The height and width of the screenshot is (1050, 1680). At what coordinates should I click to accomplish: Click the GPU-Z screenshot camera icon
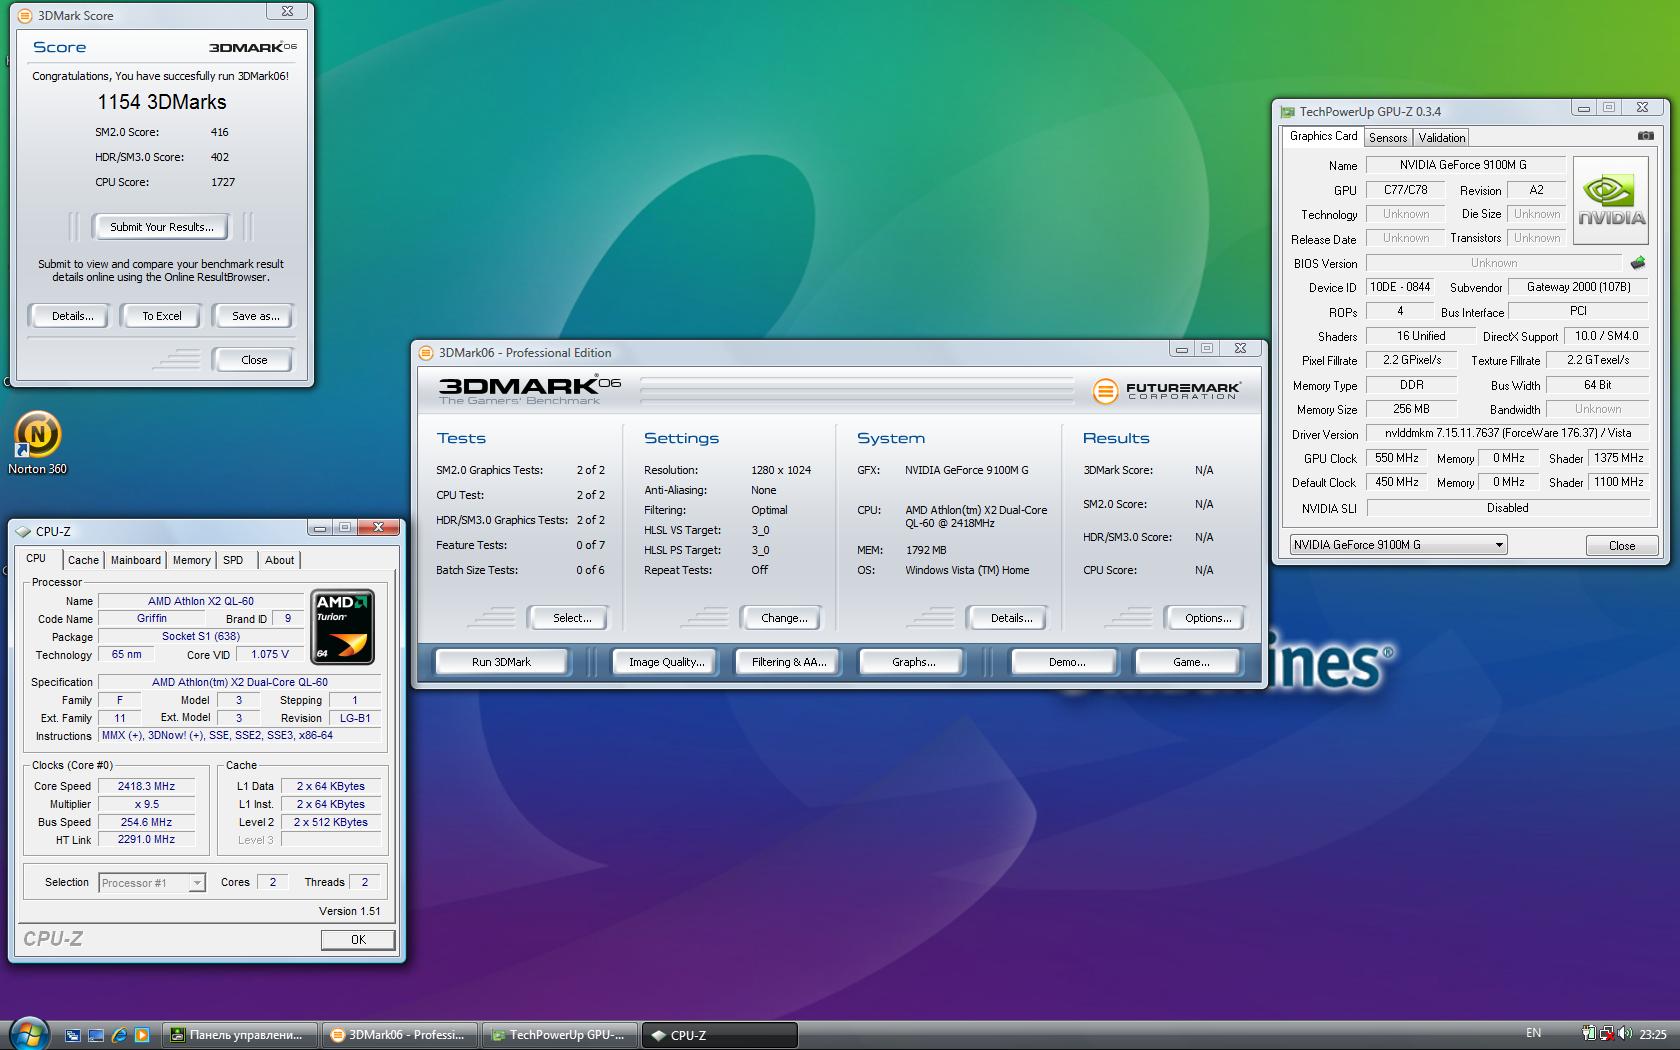[x=1645, y=136]
